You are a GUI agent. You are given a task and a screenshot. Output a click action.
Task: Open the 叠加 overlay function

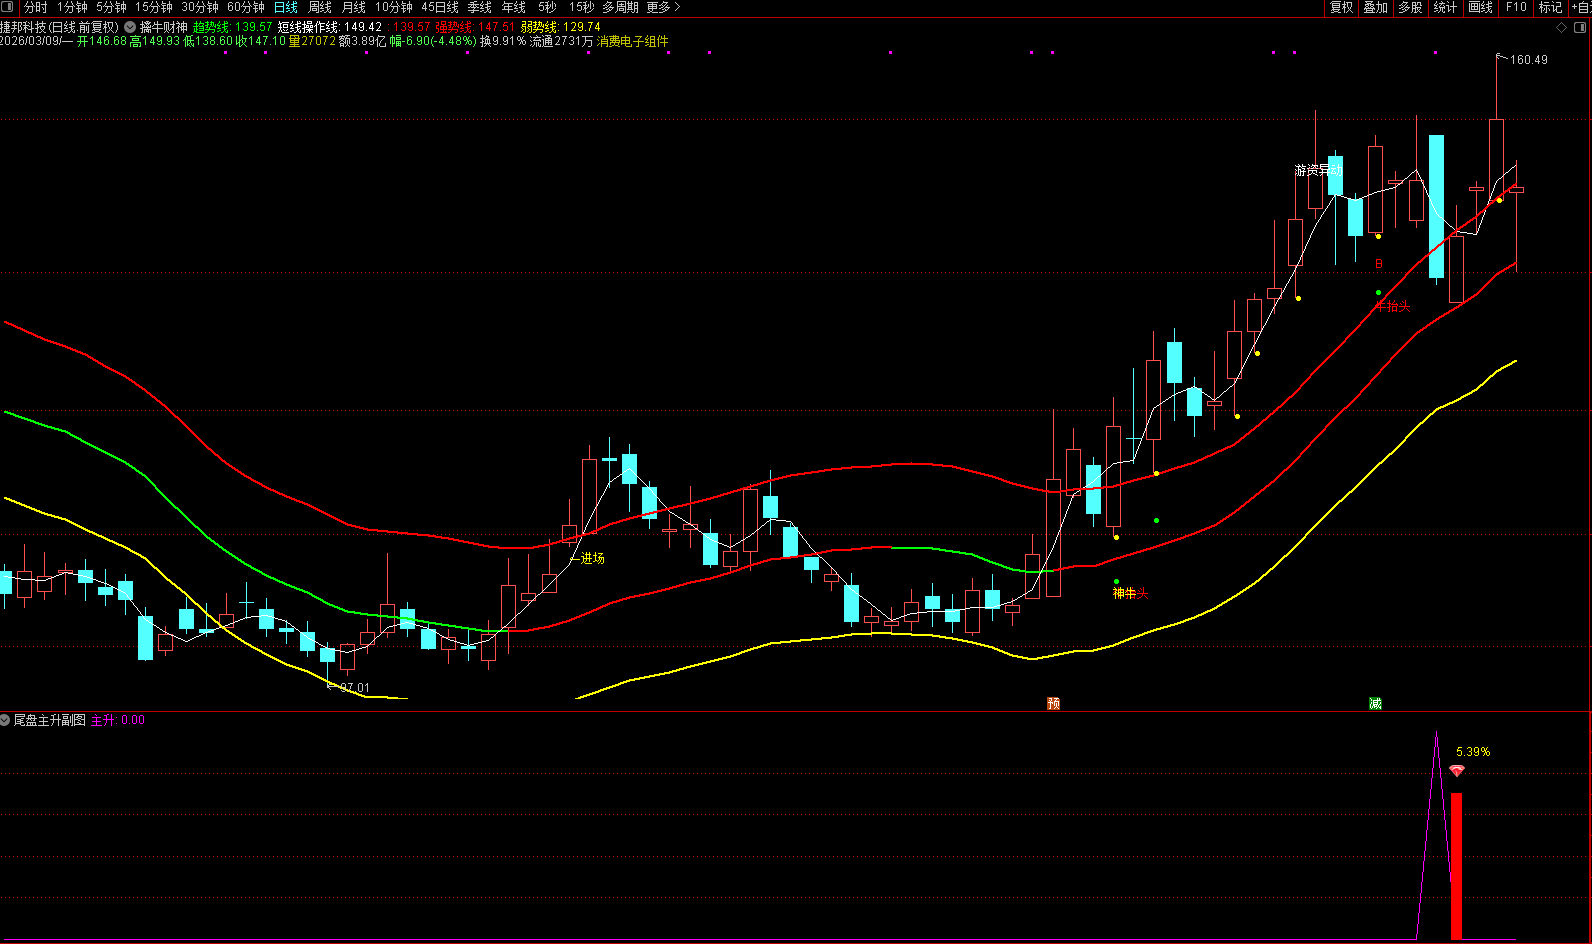click(x=1376, y=7)
